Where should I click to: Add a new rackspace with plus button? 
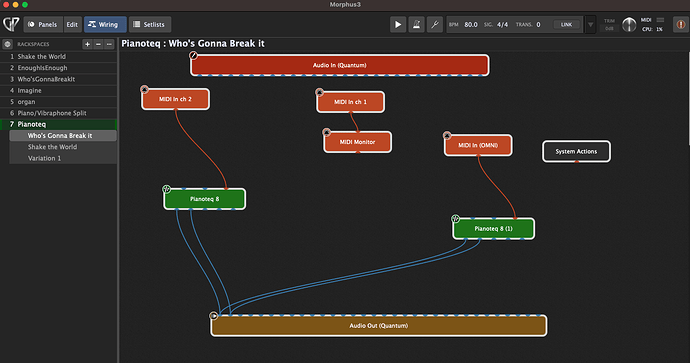click(x=87, y=44)
